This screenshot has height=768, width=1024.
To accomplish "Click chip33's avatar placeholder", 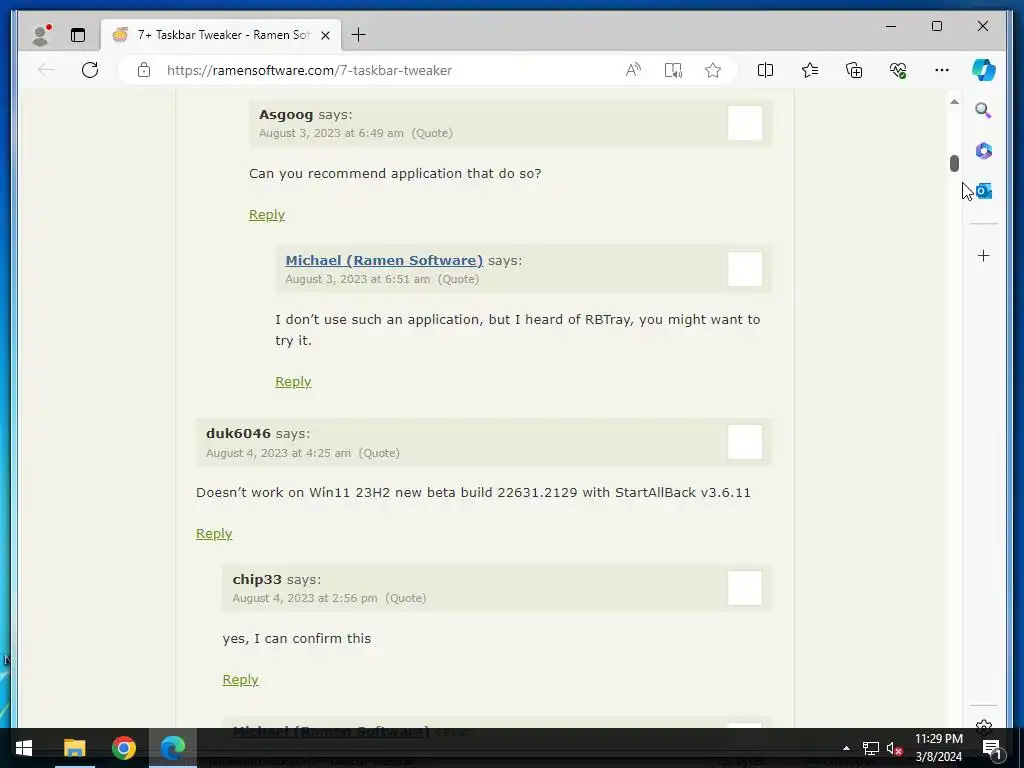I will (745, 588).
